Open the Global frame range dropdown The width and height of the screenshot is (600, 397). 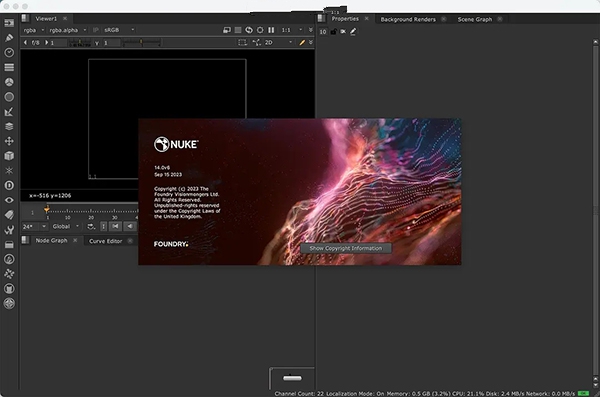coord(65,227)
